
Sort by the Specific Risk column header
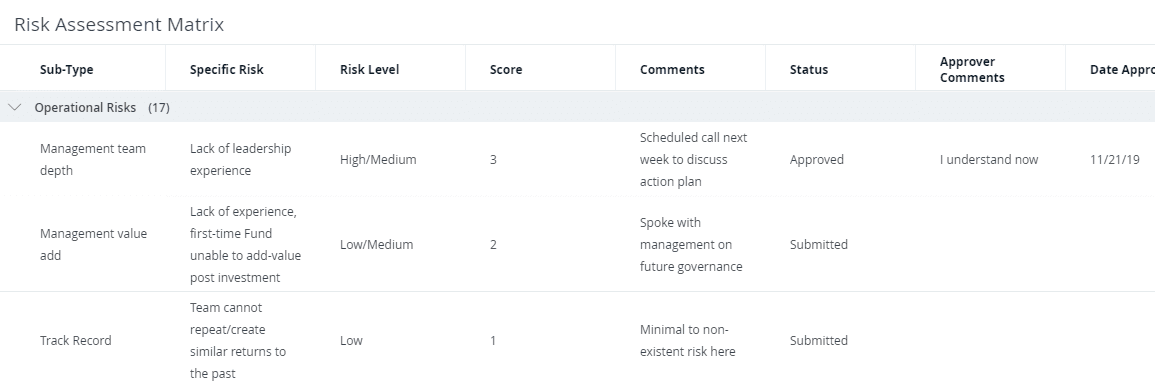[x=227, y=69]
